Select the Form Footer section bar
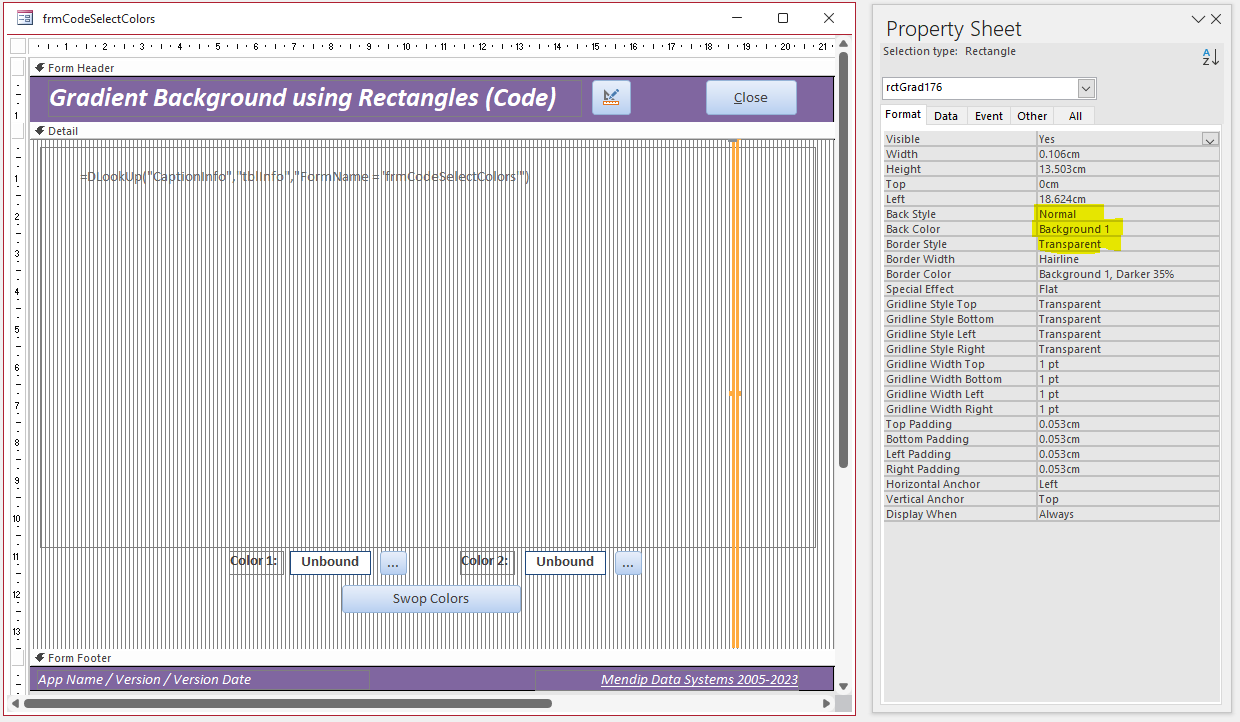Viewport: 1240px width, 722px height. [x=434, y=658]
